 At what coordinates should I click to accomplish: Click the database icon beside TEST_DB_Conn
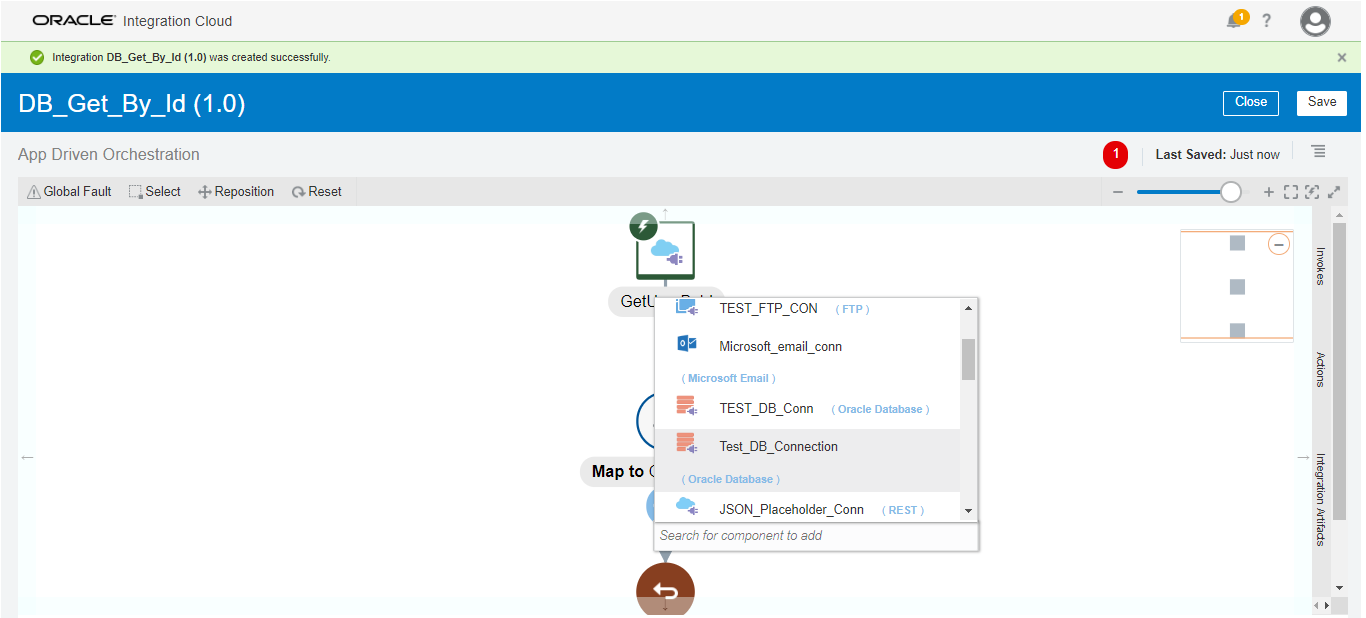tap(686, 406)
